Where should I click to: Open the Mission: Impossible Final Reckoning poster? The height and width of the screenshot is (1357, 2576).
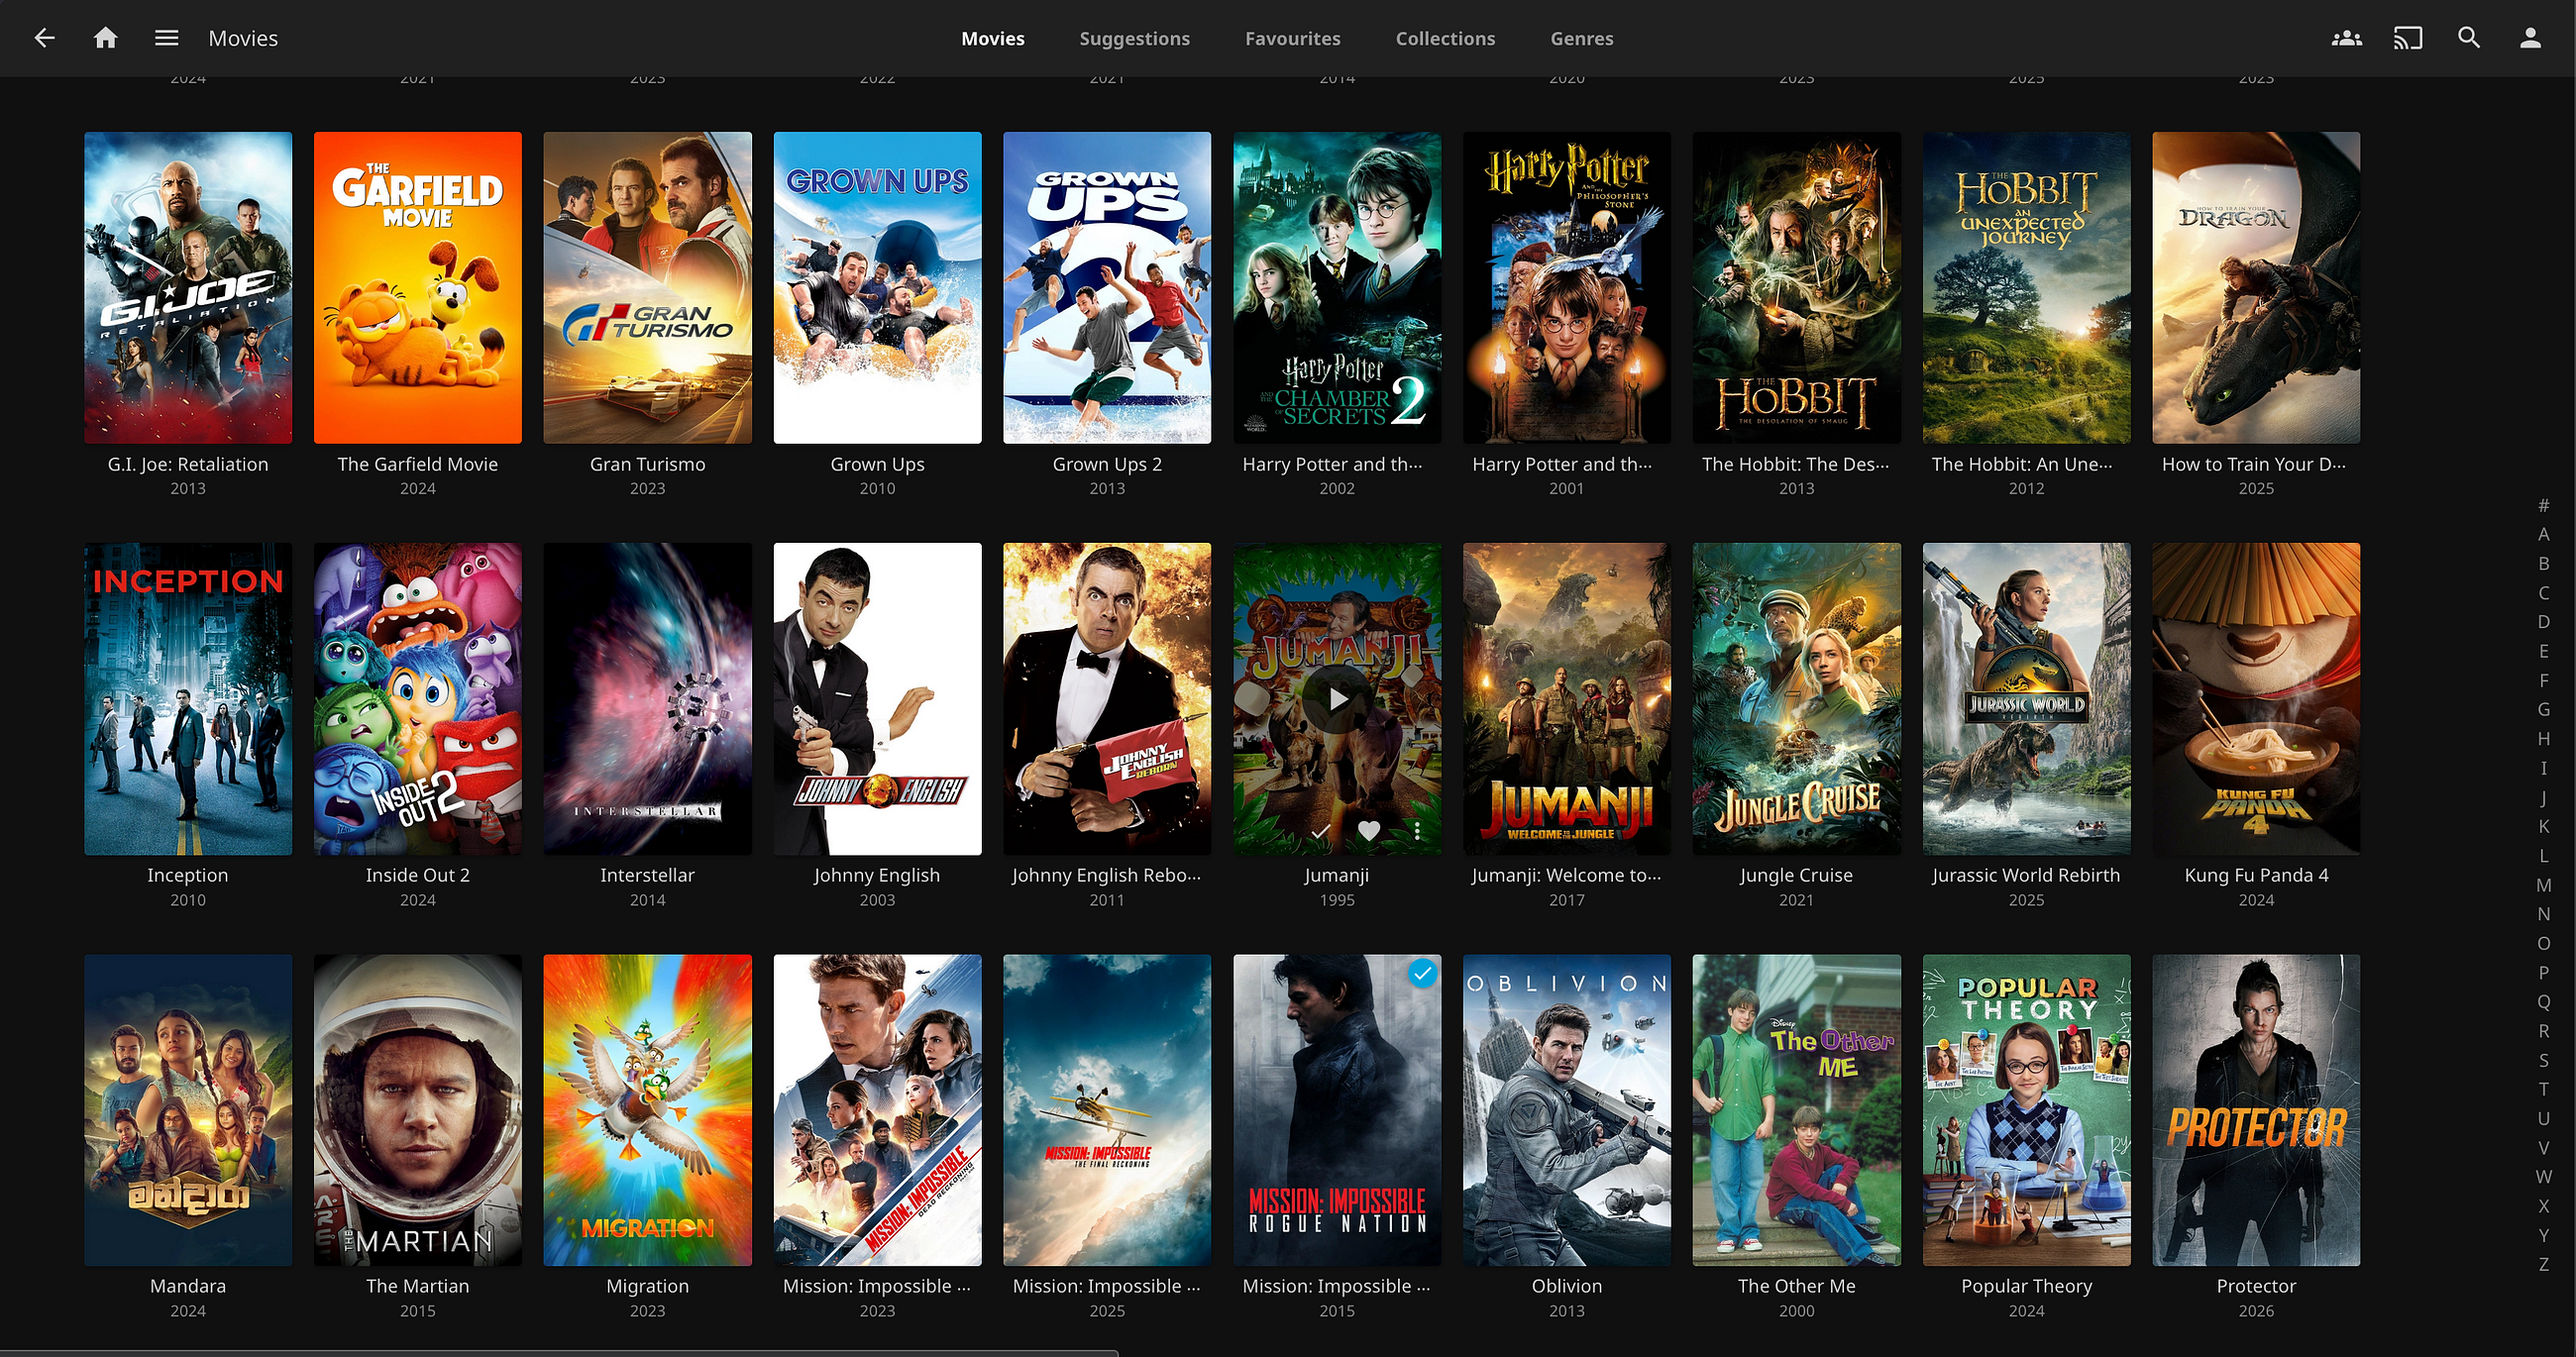1107,1110
